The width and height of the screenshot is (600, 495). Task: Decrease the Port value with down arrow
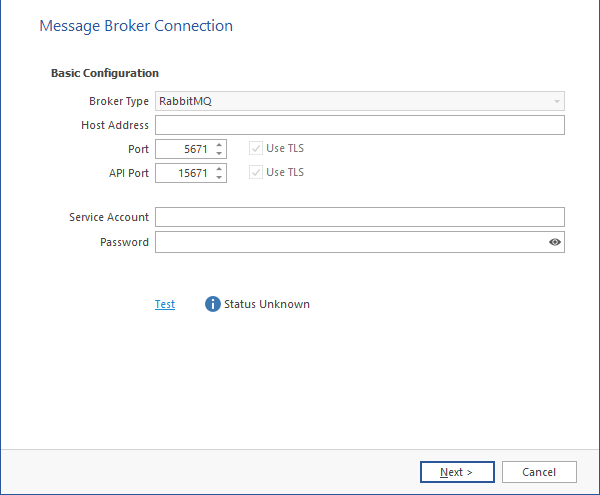pyautogui.click(x=219, y=153)
